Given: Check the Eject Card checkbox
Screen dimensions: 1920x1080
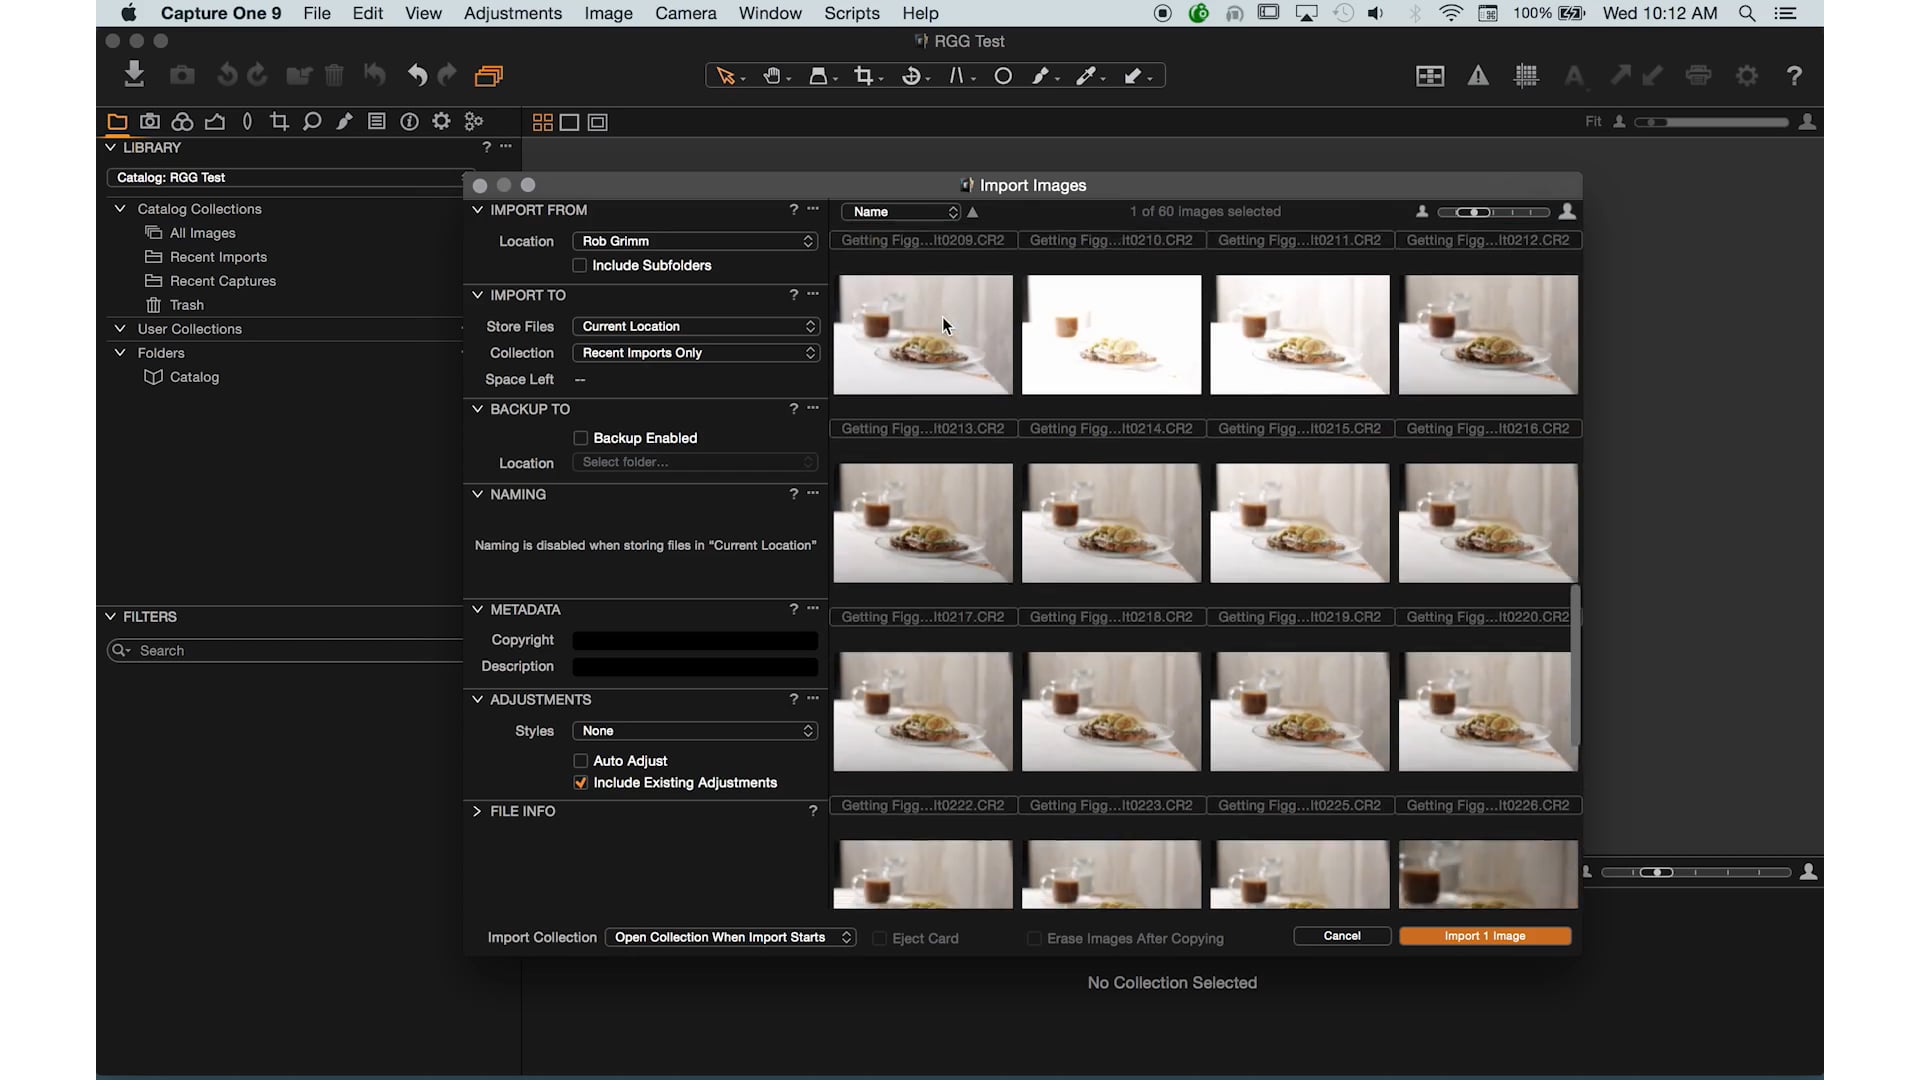Looking at the screenshot, I should pos(879,938).
